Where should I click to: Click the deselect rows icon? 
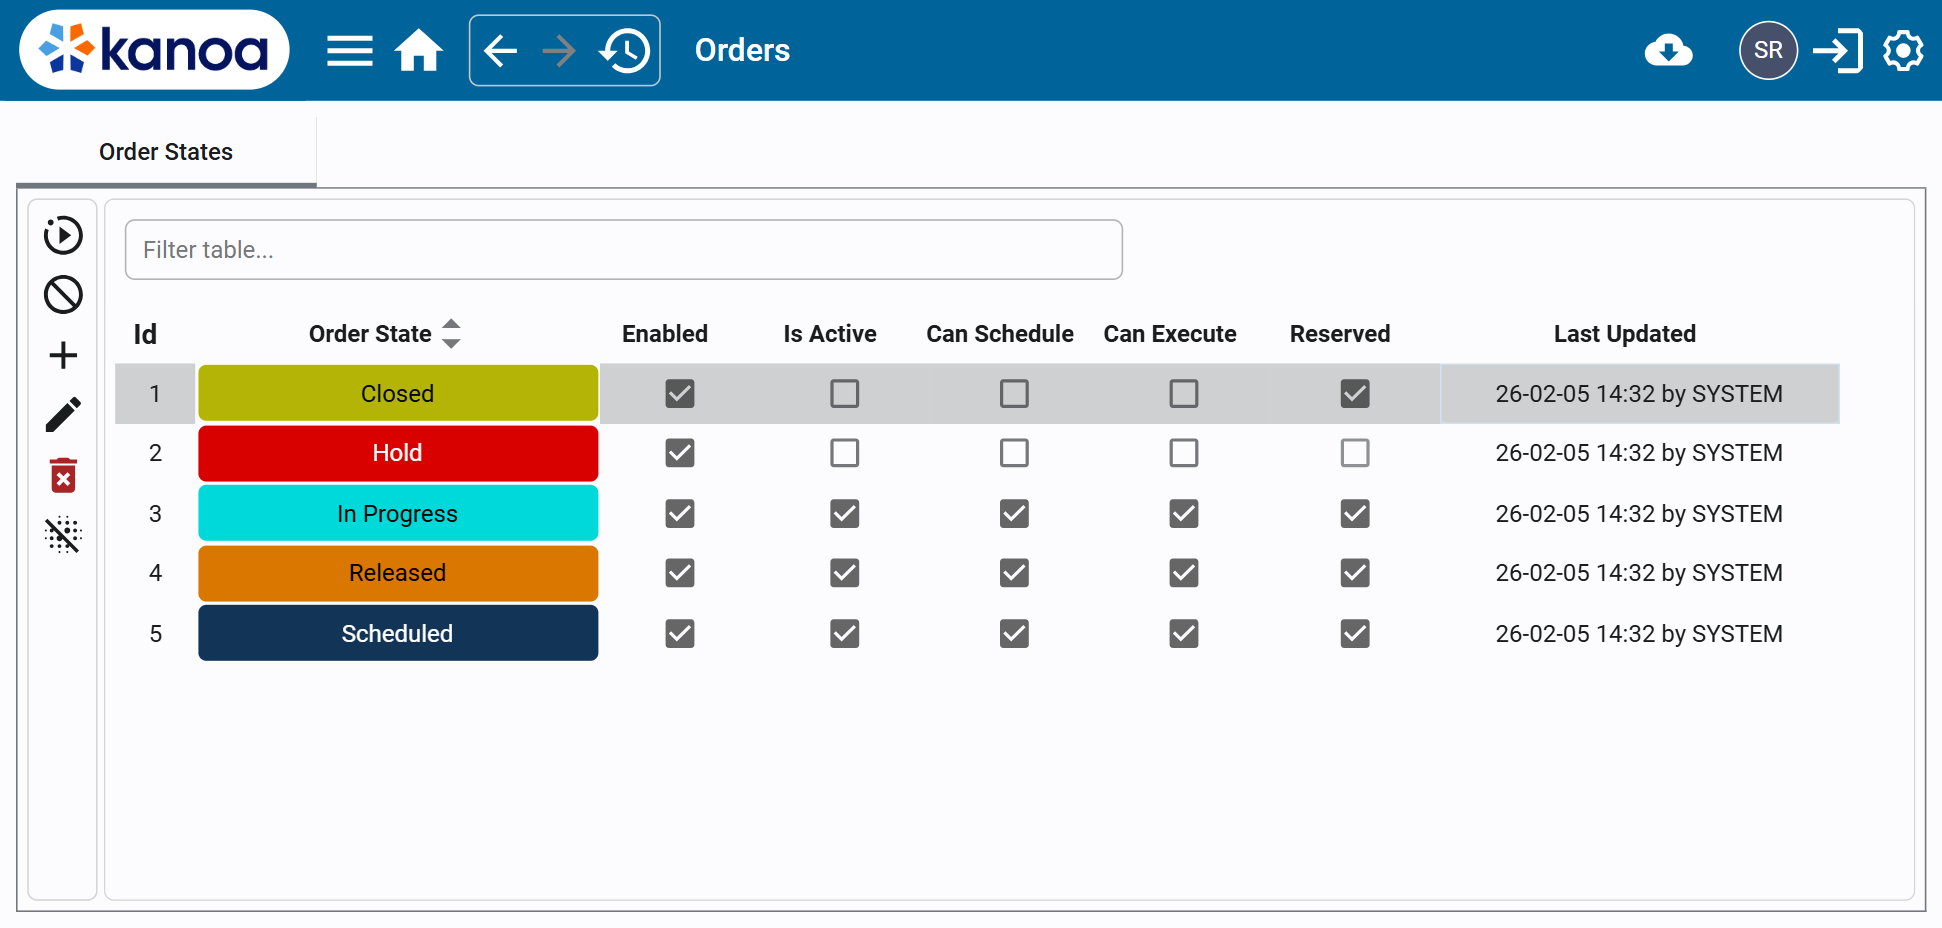click(x=63, y=535)
